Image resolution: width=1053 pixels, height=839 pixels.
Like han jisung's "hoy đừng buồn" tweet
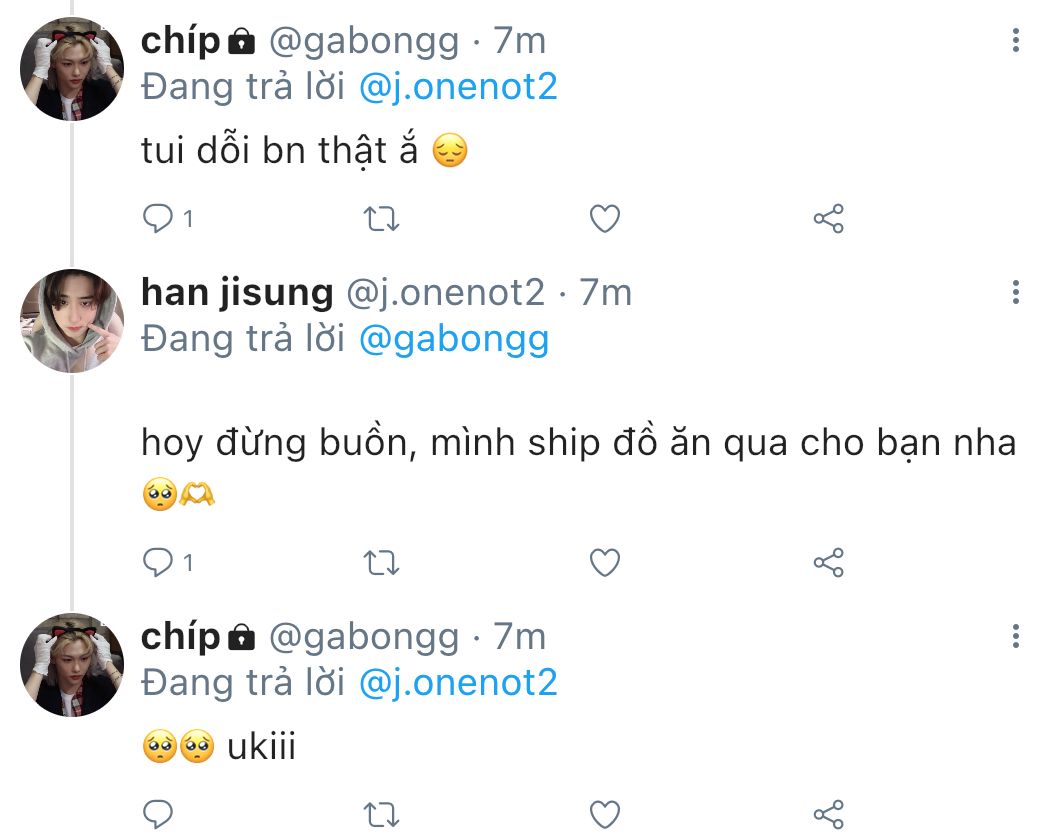(604, 562)
